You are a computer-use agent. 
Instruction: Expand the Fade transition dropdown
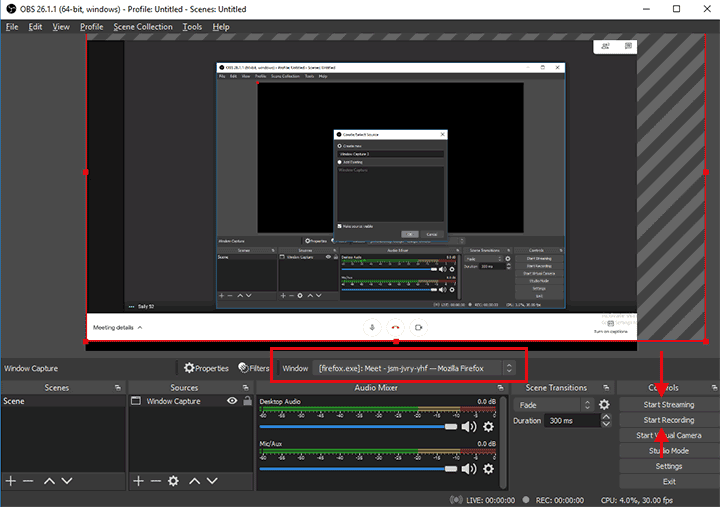pos(555,405)
